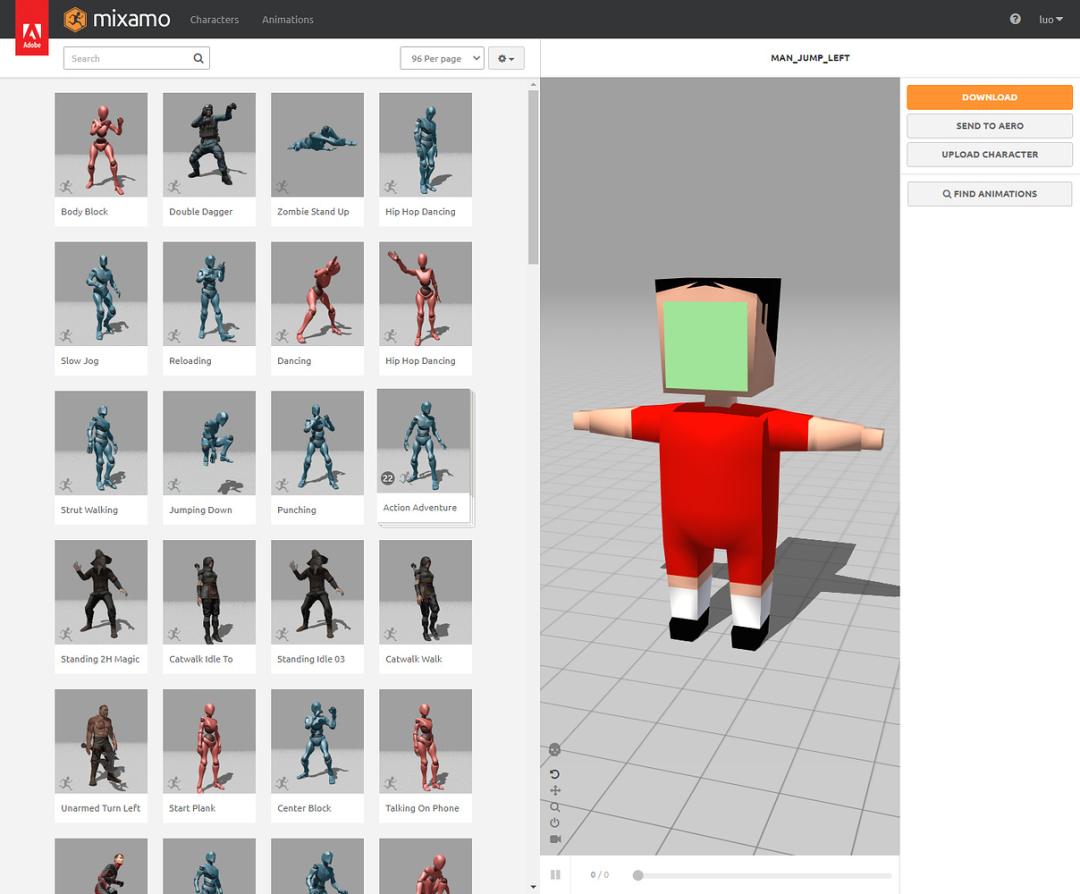Select the Start Plank animation
This screenshot has height=894, width=1080.
click(209, 756)
